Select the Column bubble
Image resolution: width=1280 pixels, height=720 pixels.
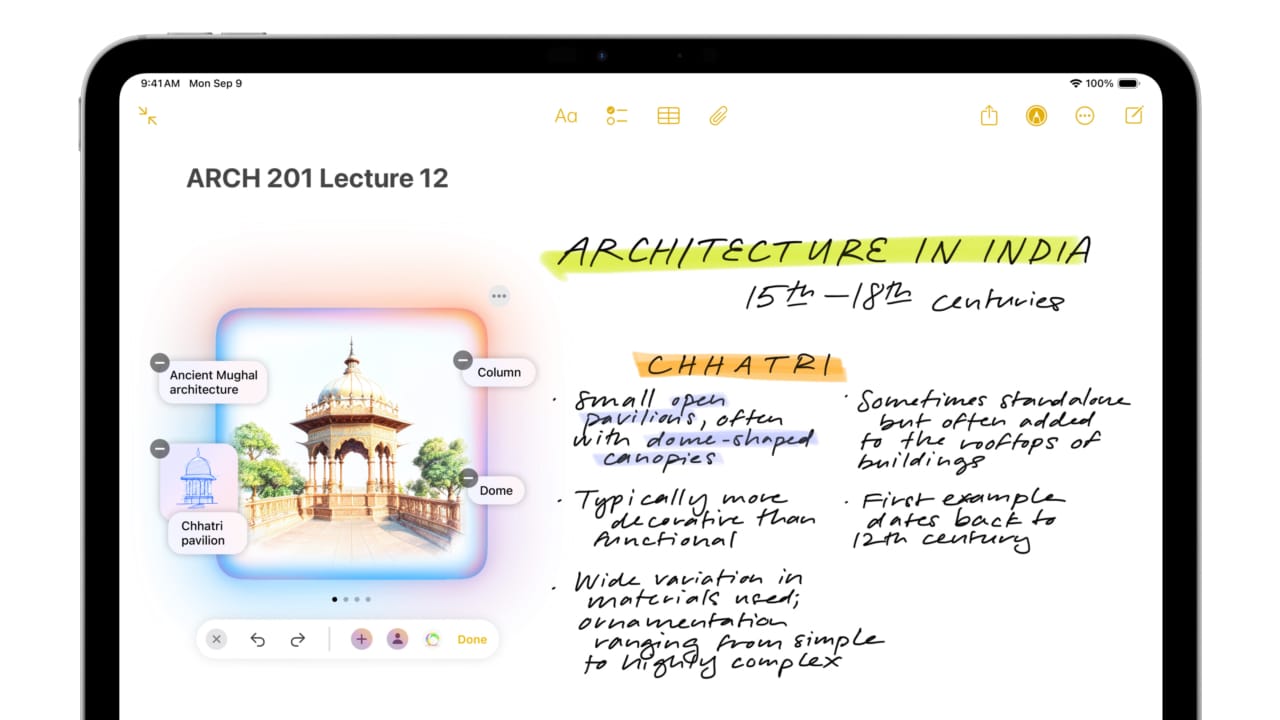pos(499,372)
